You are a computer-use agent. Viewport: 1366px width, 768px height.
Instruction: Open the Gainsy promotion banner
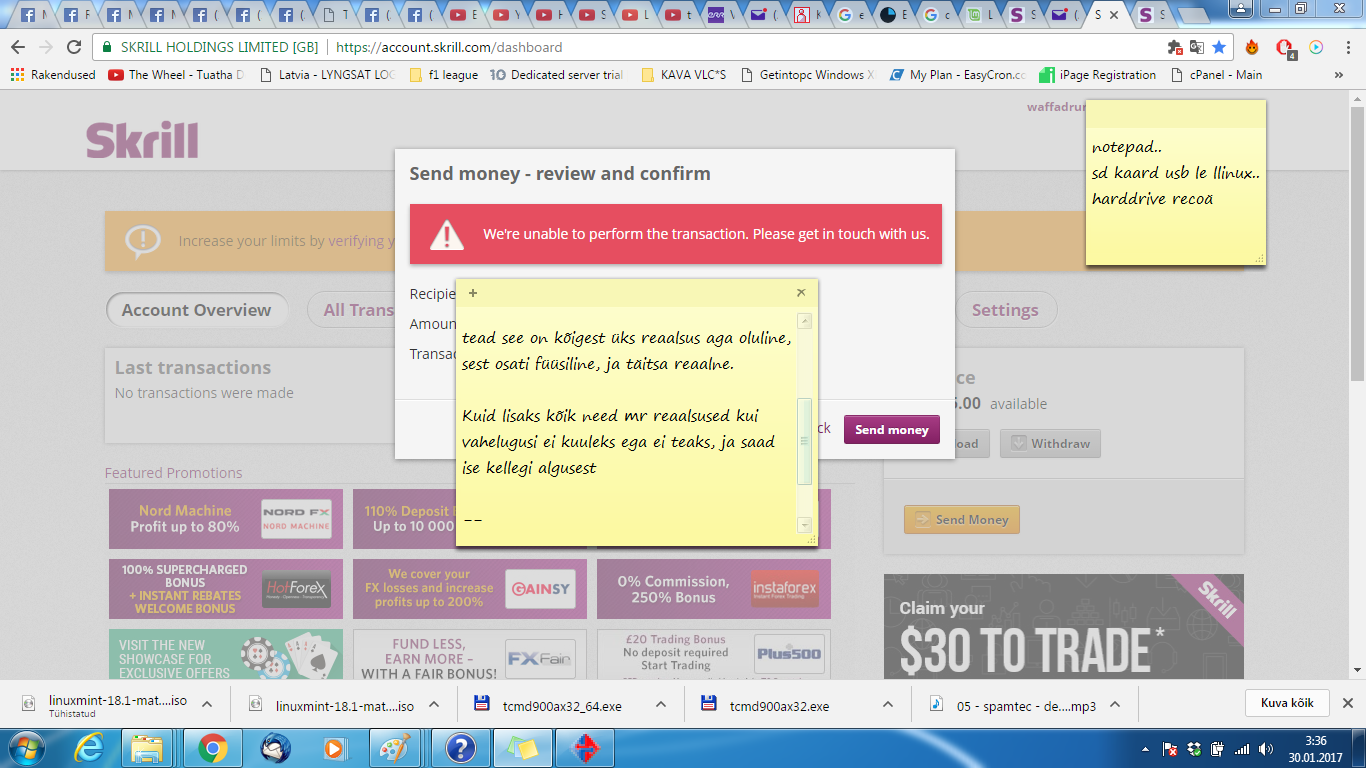click(x=470, y=589)
